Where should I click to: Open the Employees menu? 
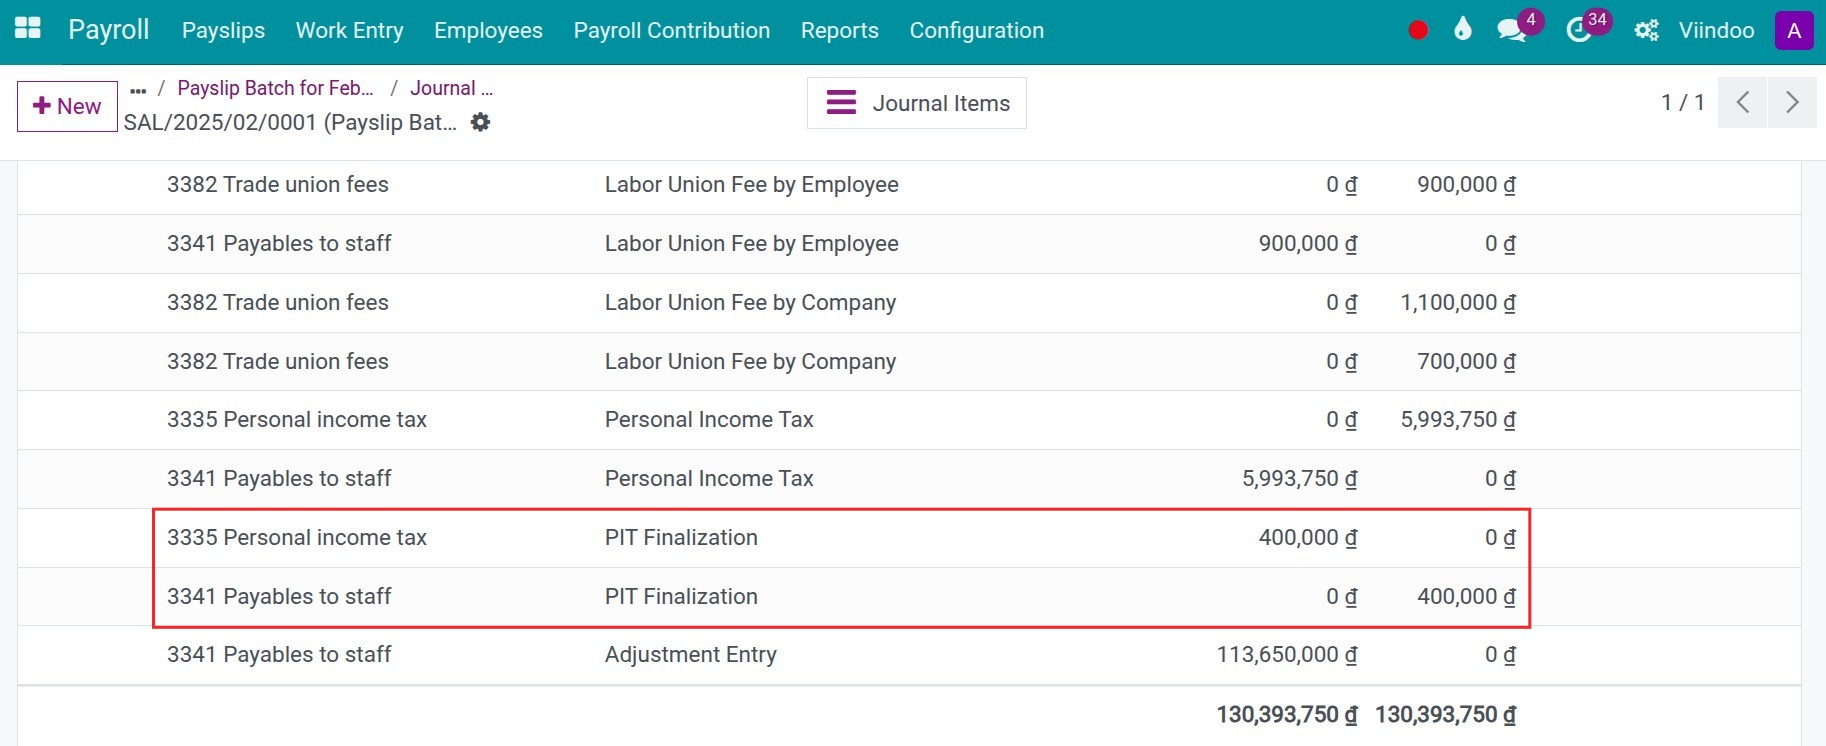pos(489,31)
